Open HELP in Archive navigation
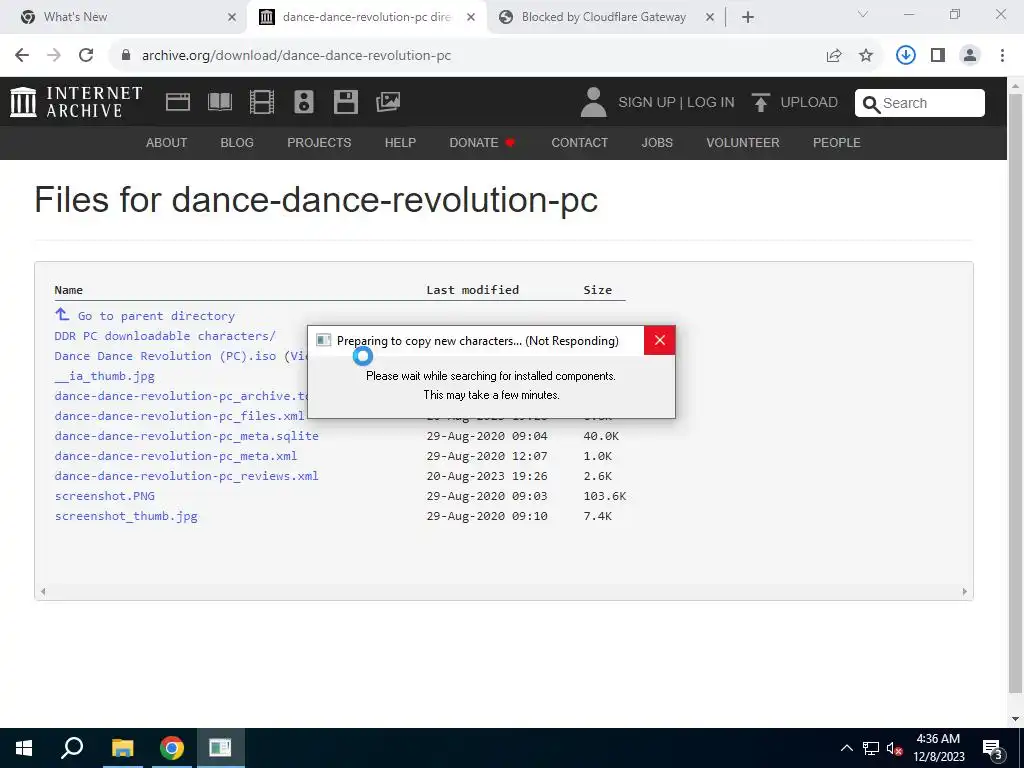The width and height of the screenshot is (1024, 768). point(400,142)
